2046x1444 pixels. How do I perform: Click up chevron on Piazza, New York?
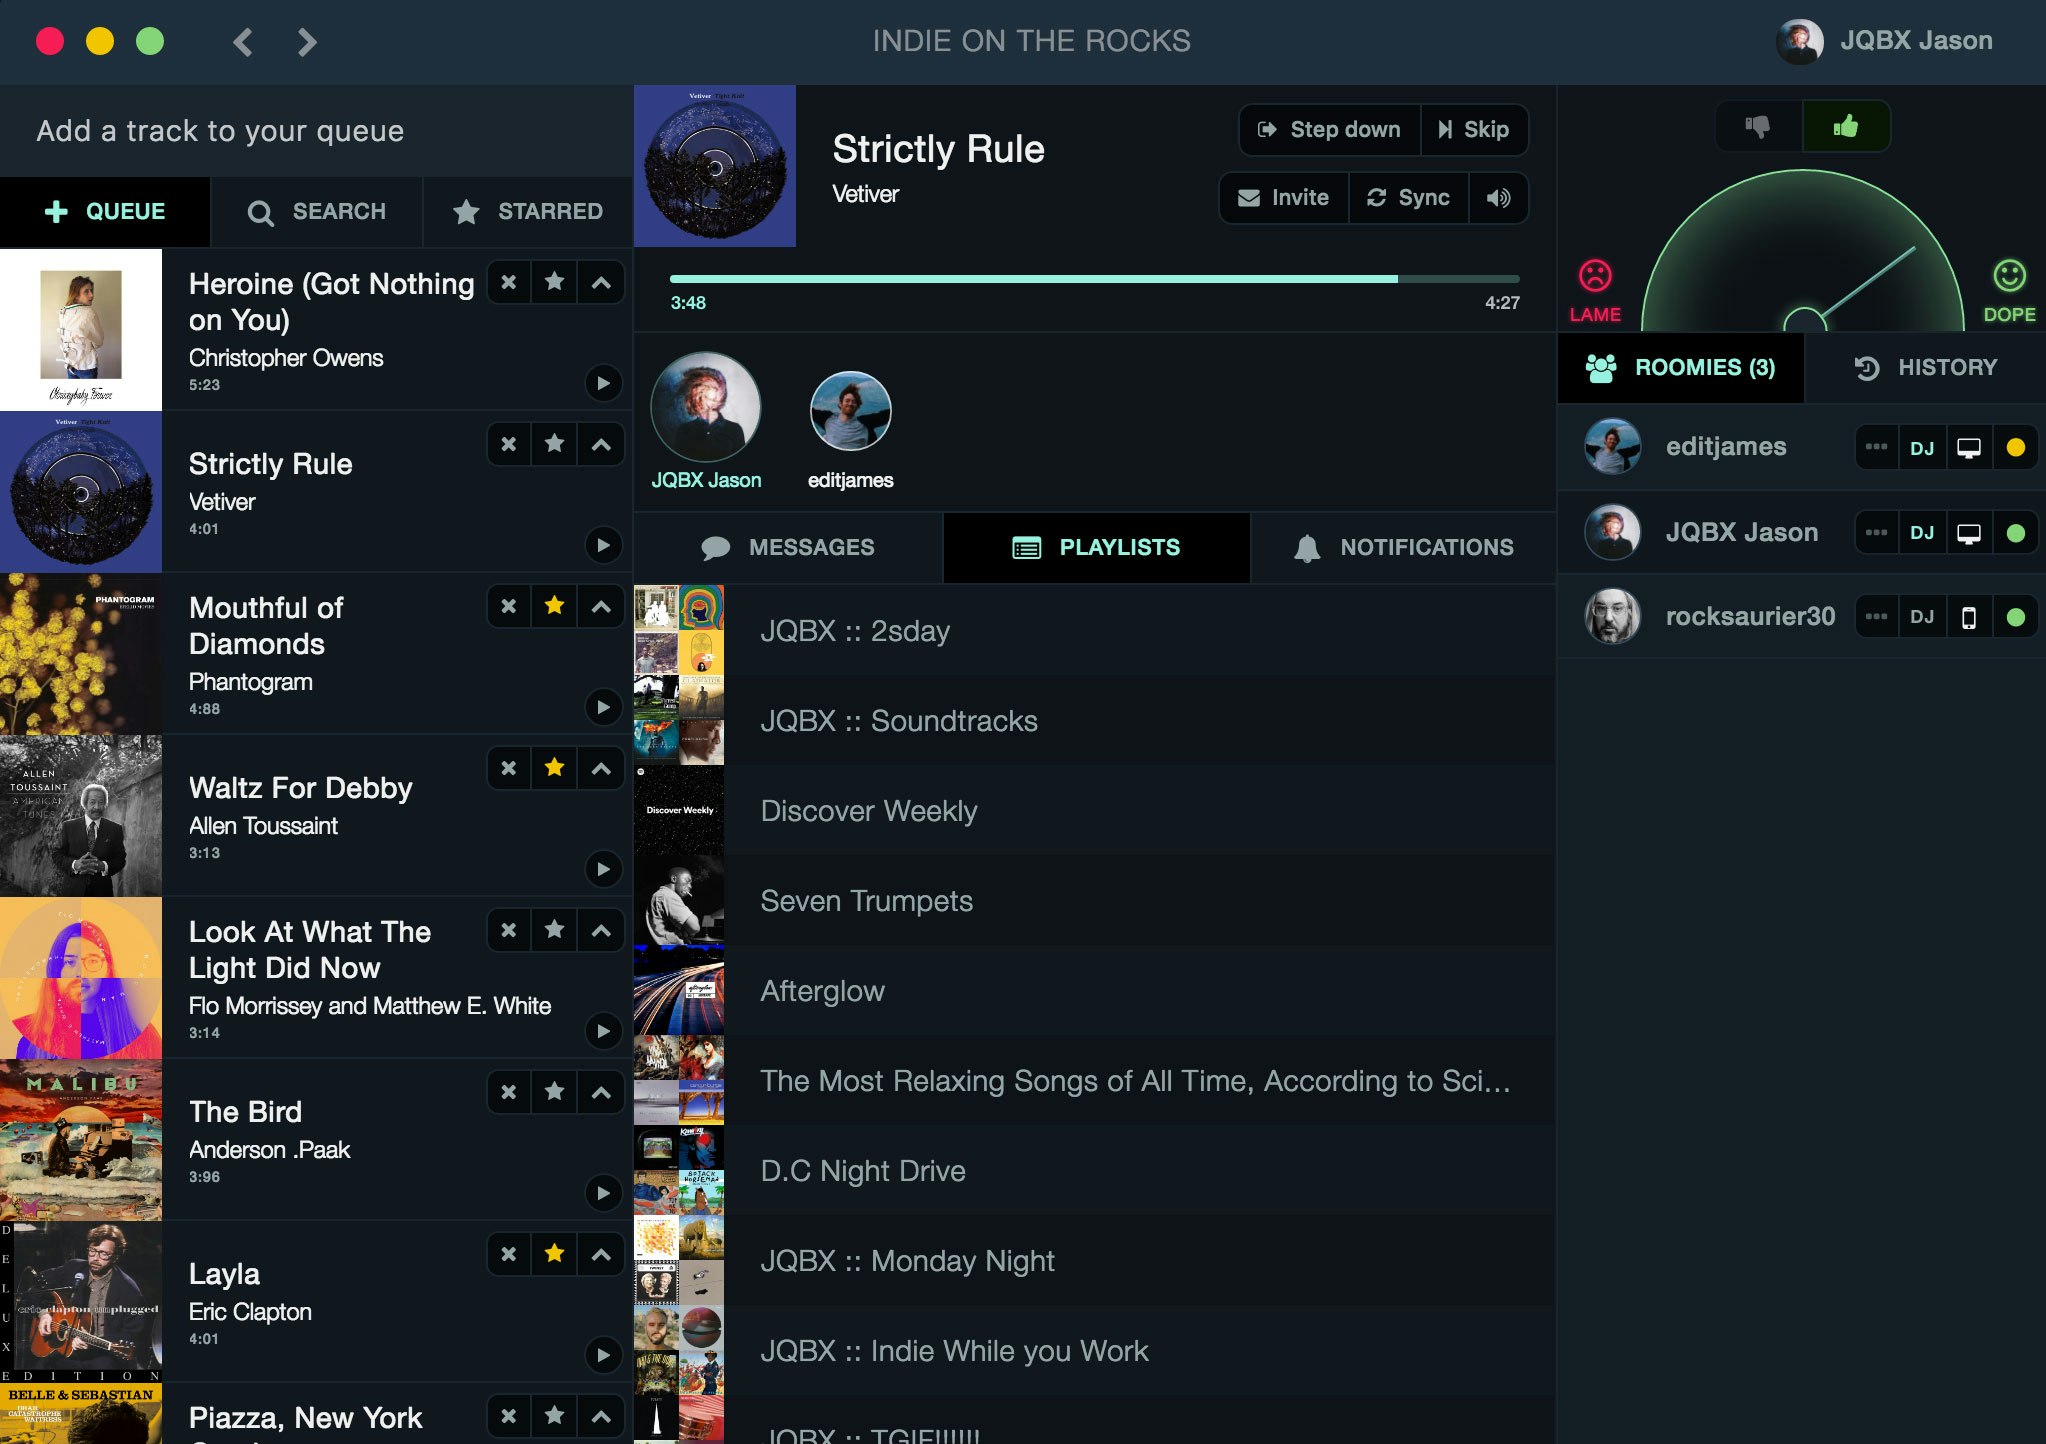point(601,1416)
